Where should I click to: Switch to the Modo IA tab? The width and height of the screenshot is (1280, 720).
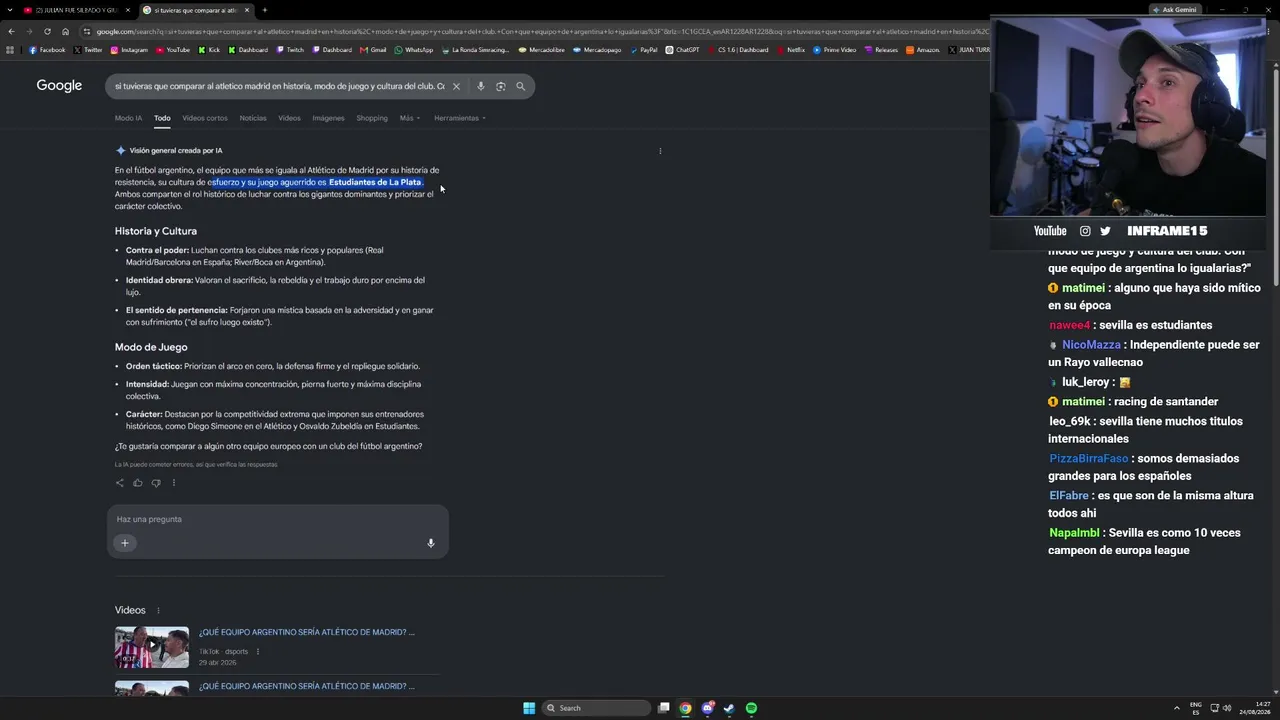pos(128,118)
